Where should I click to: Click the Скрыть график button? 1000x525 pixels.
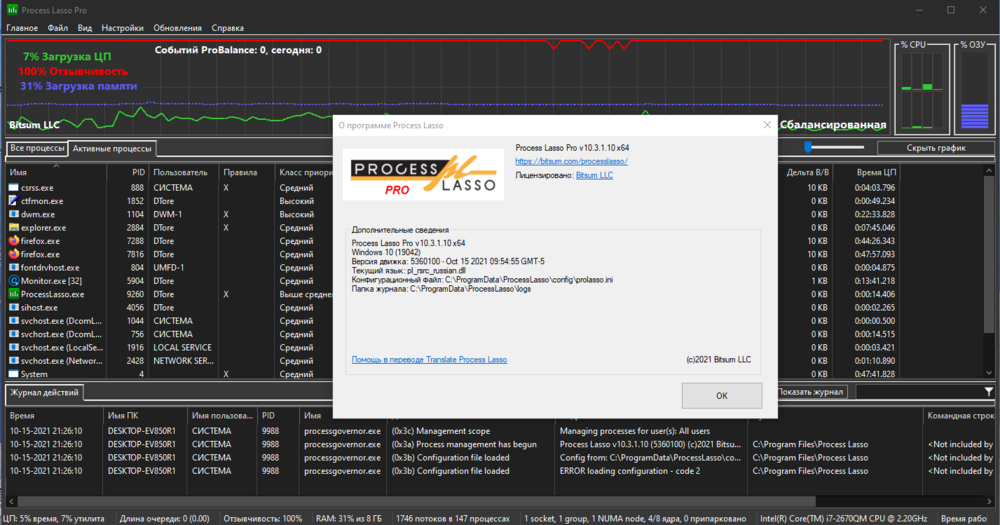click(935, 148)
